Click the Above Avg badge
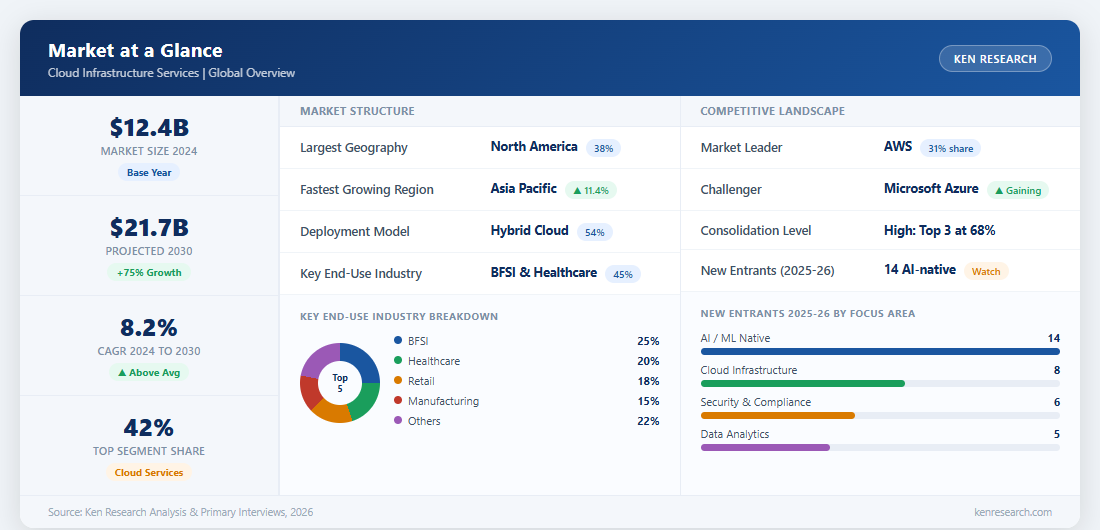Image resolution: width=1100 pixels, height=530 pixels. pos(149,373)
